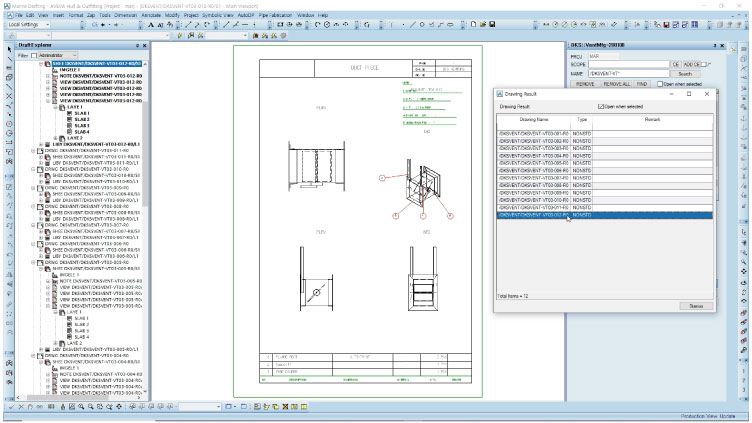Toggle the Filter checkbox in Draft Explorer
752x423 pixels.
pos(34,56)
